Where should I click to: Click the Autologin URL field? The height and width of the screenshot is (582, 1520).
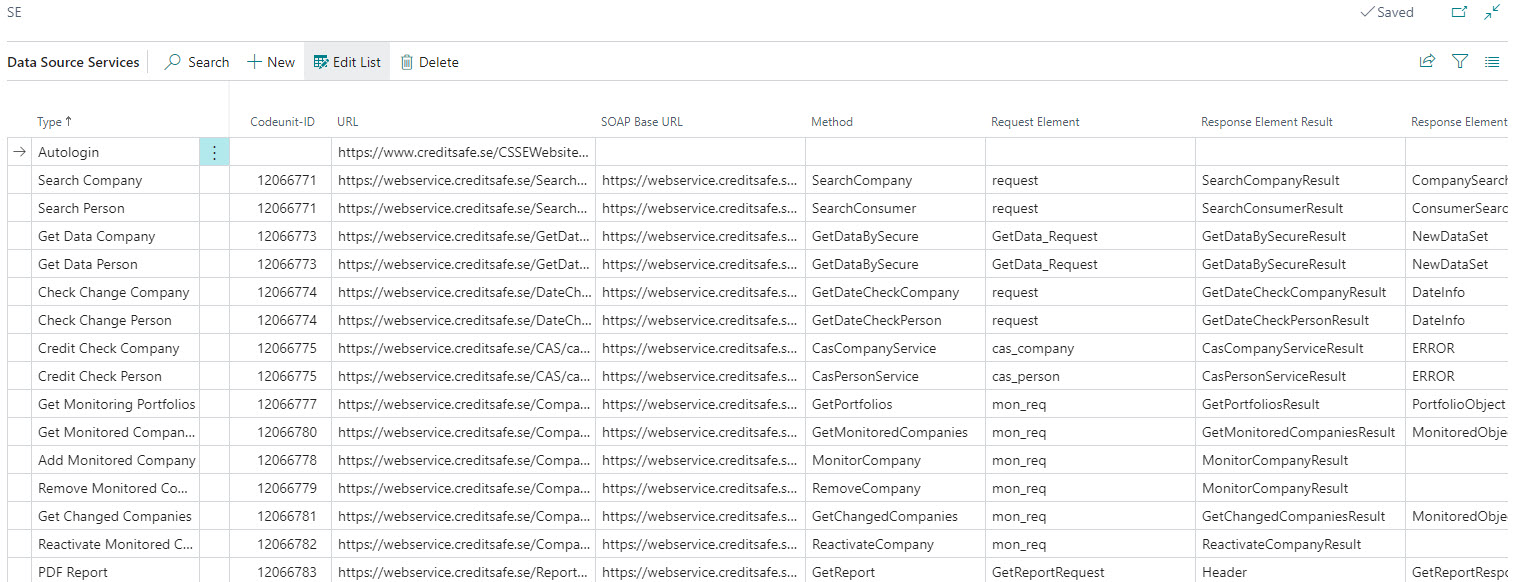[x=463, y=153]
